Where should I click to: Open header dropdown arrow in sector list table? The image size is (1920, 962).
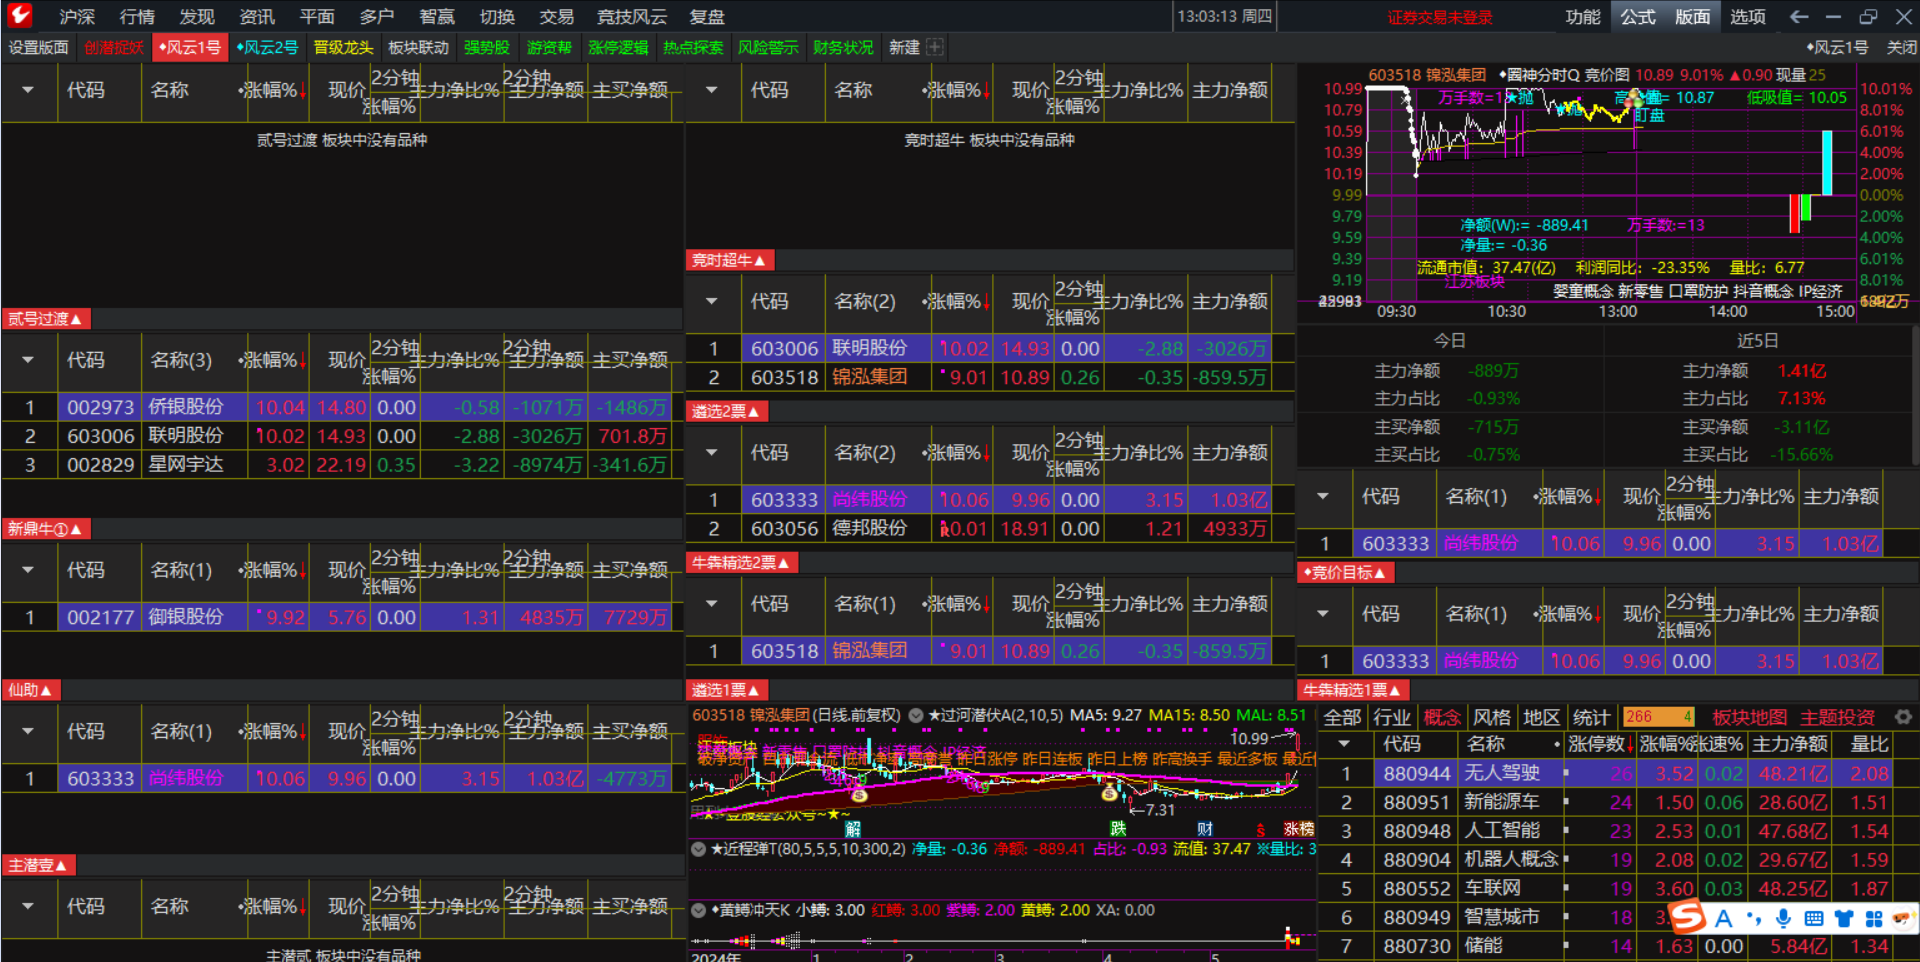click(1345, 744)
